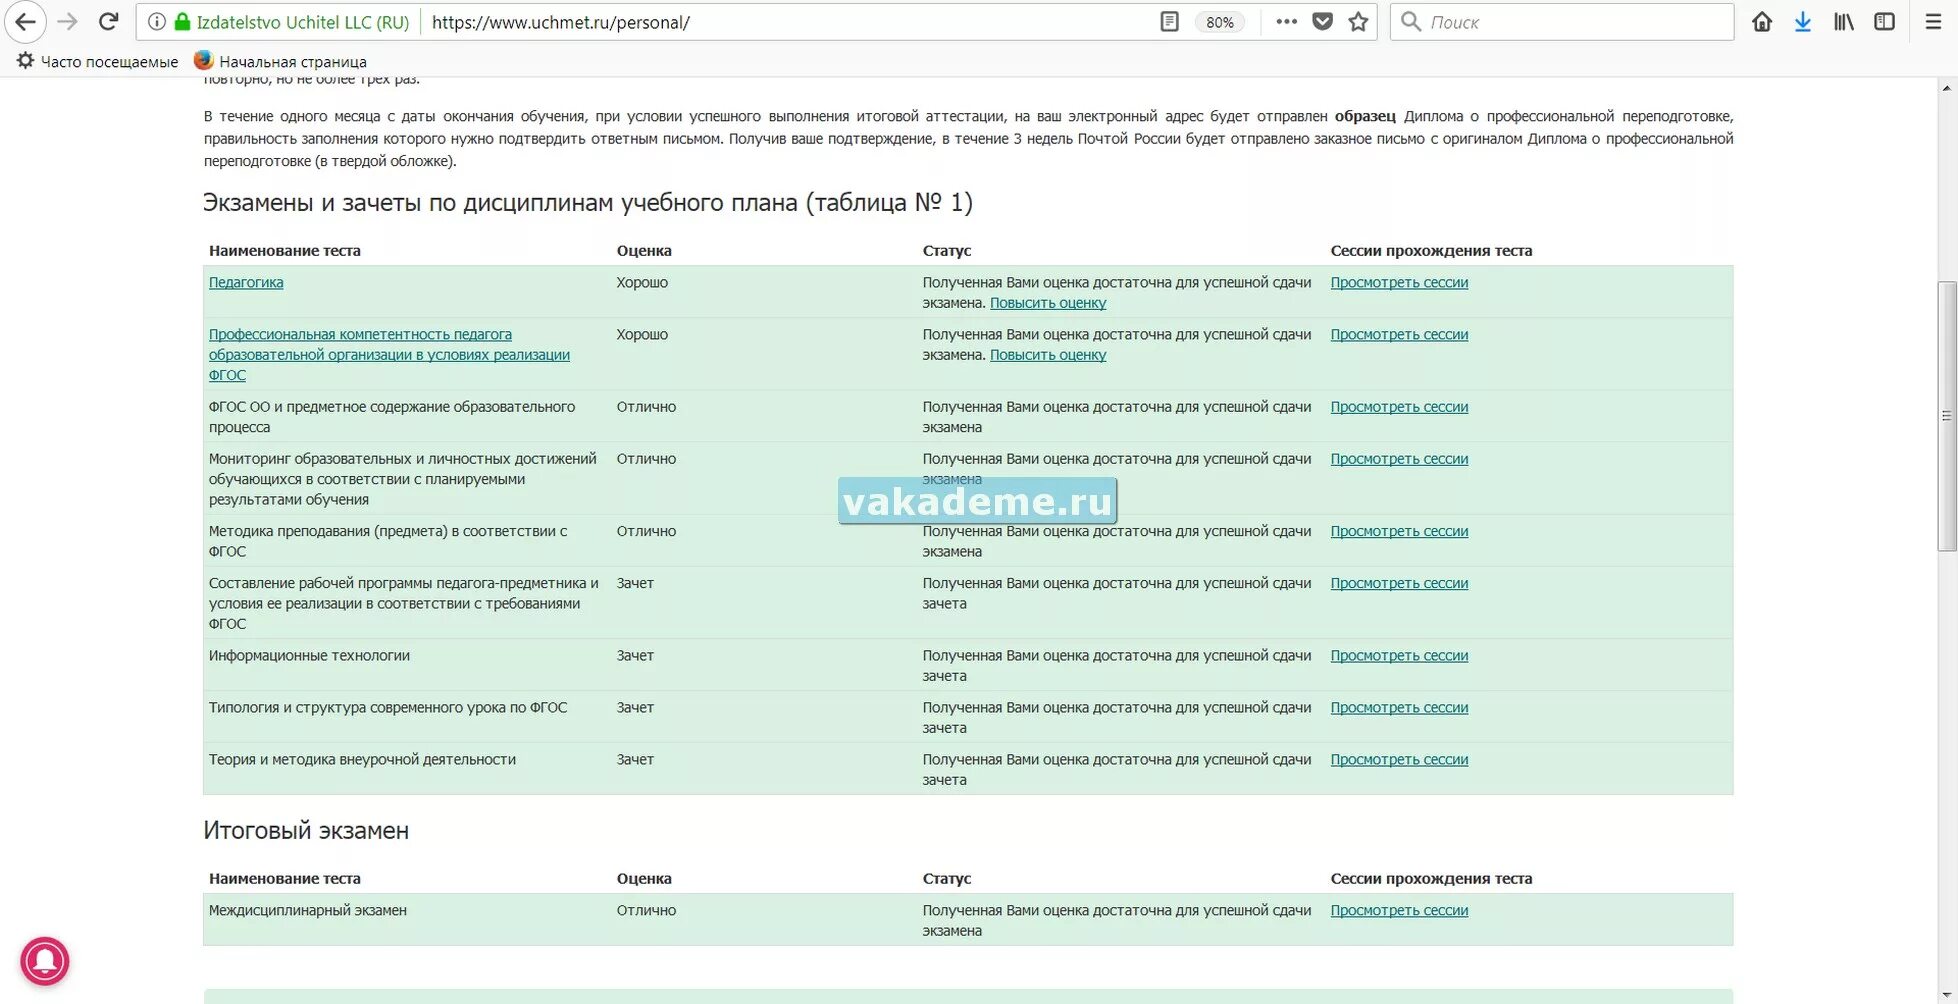Viewport: 1958px width, 1004px height.
Task: Open site information icon in address bar
Action: (157, 22)
